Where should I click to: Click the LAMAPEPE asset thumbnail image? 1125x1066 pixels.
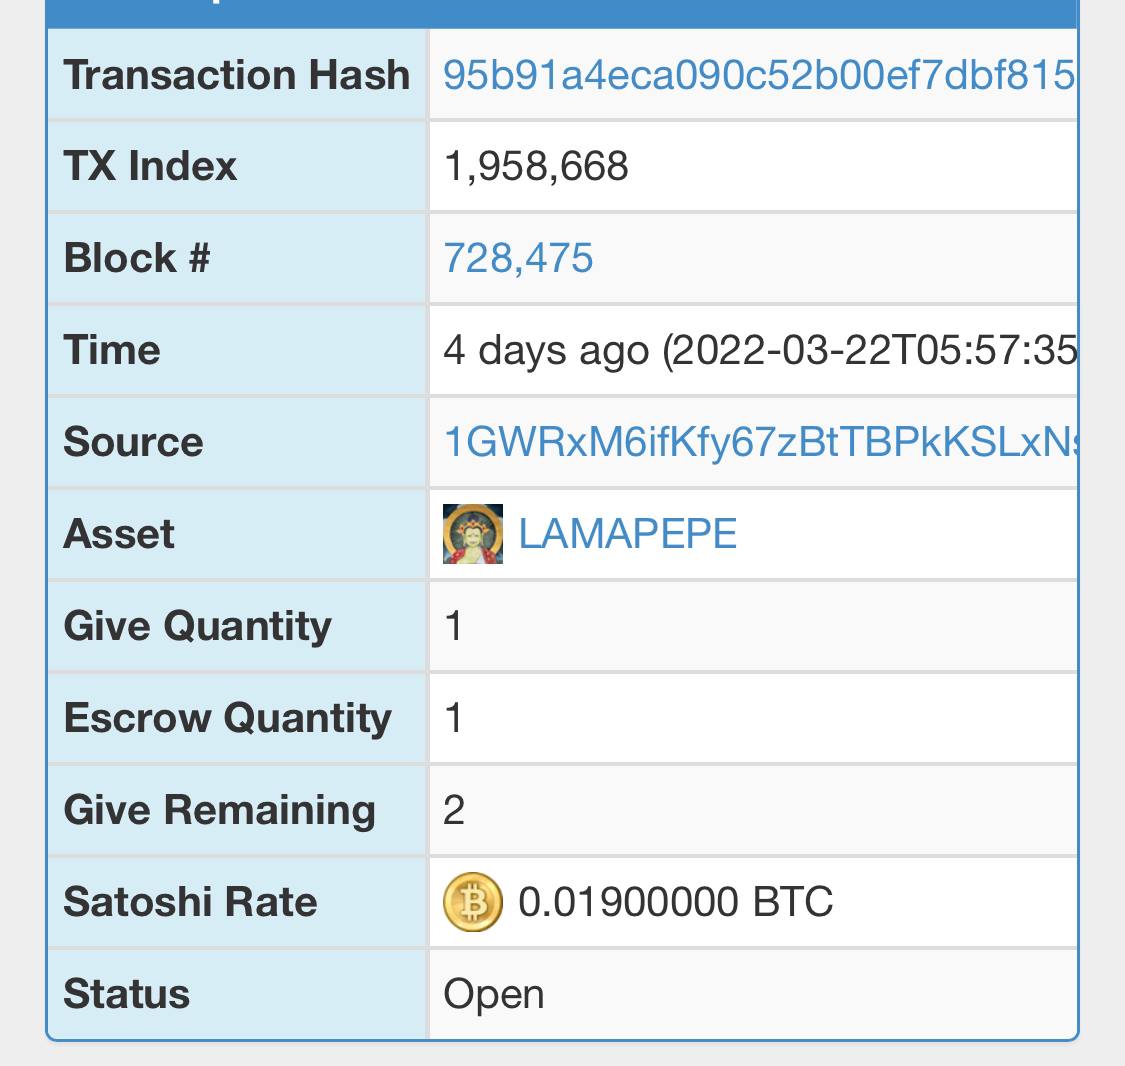[473, 534]
